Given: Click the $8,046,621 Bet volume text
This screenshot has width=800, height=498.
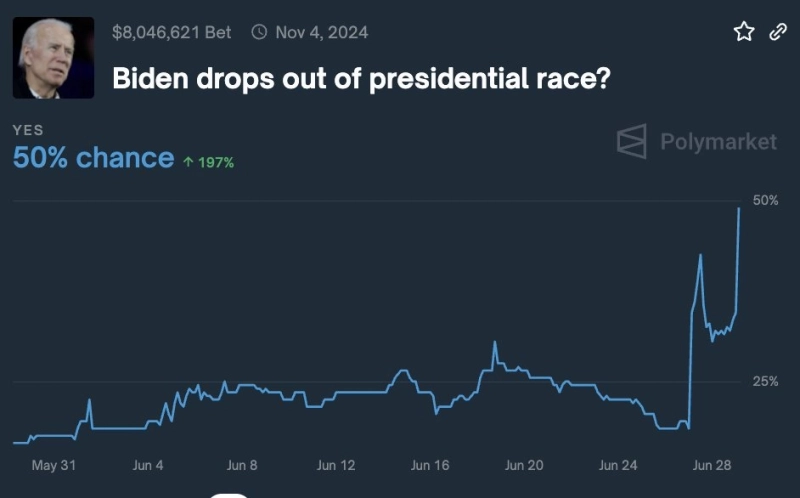Looking at the screenshot, I should coord(171,32).
